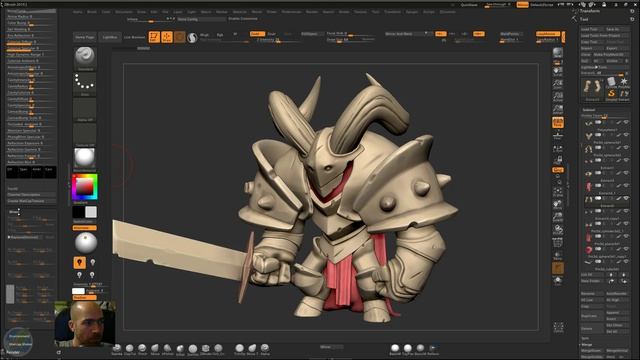Screen dimensions: 640x360
Task: Click the ZoomD view icon
Action: pyautogui.click(x=558, y=217)
